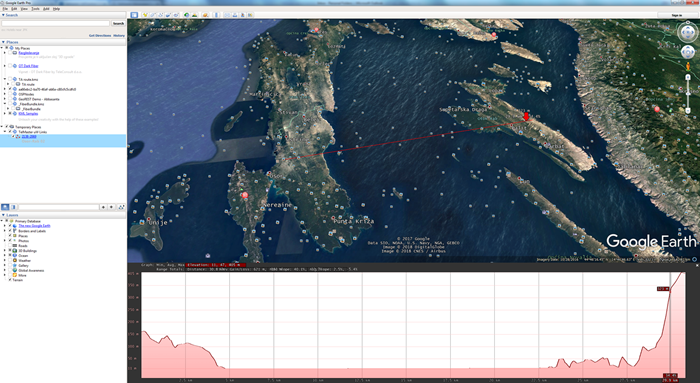This screenshot has width=700, height=383.
Task: Select the Add Path tool
Action: point(161,15)
